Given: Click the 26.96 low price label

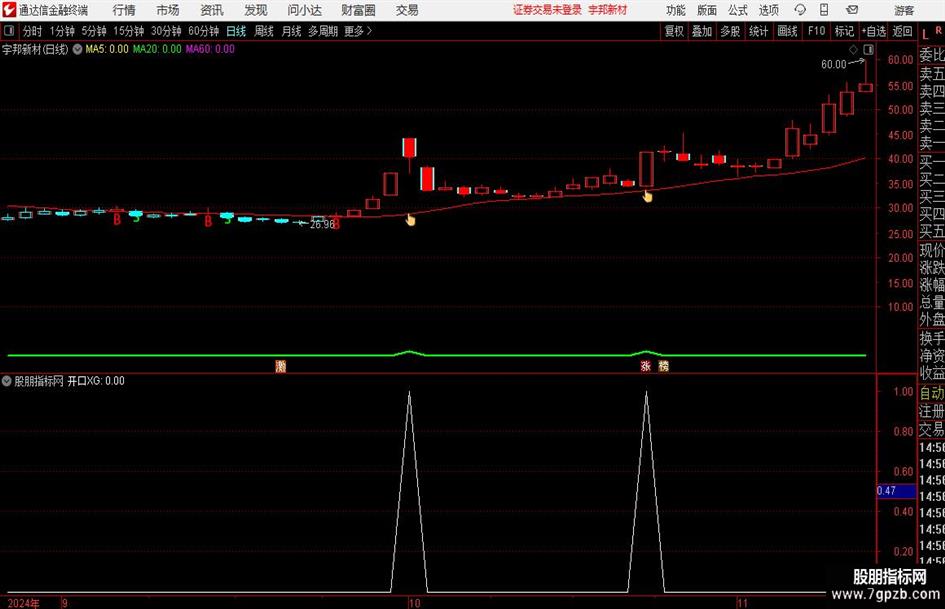Looking at the screenshot, I should (322, 224).
